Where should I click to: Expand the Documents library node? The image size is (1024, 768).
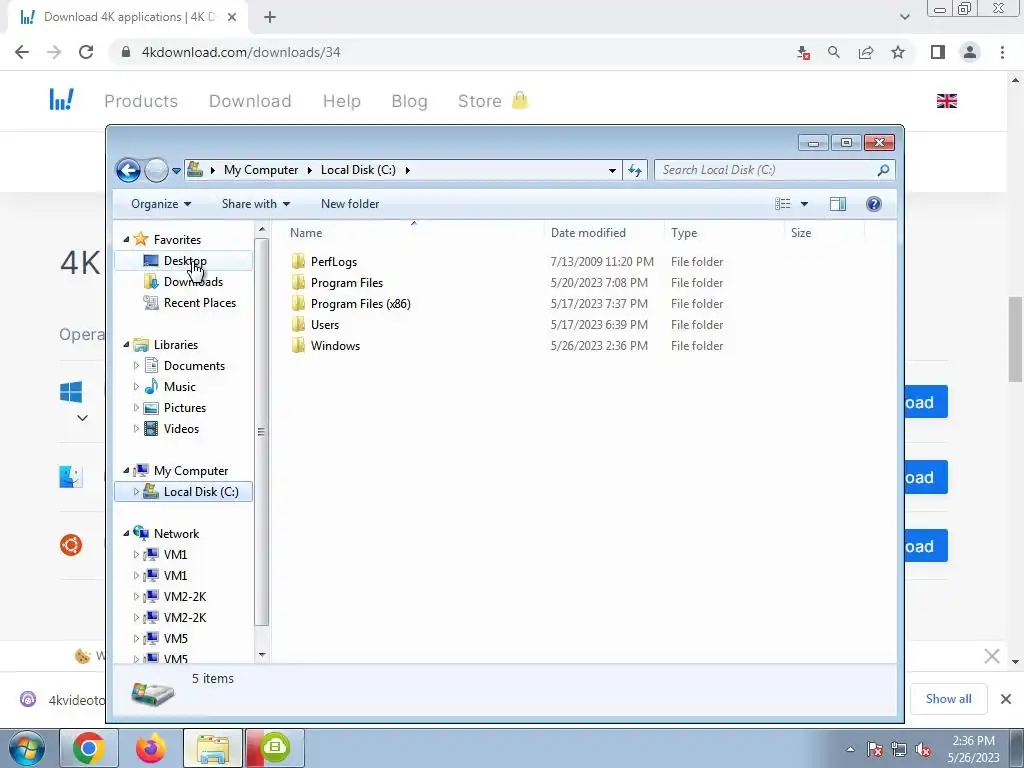point(136,366)
